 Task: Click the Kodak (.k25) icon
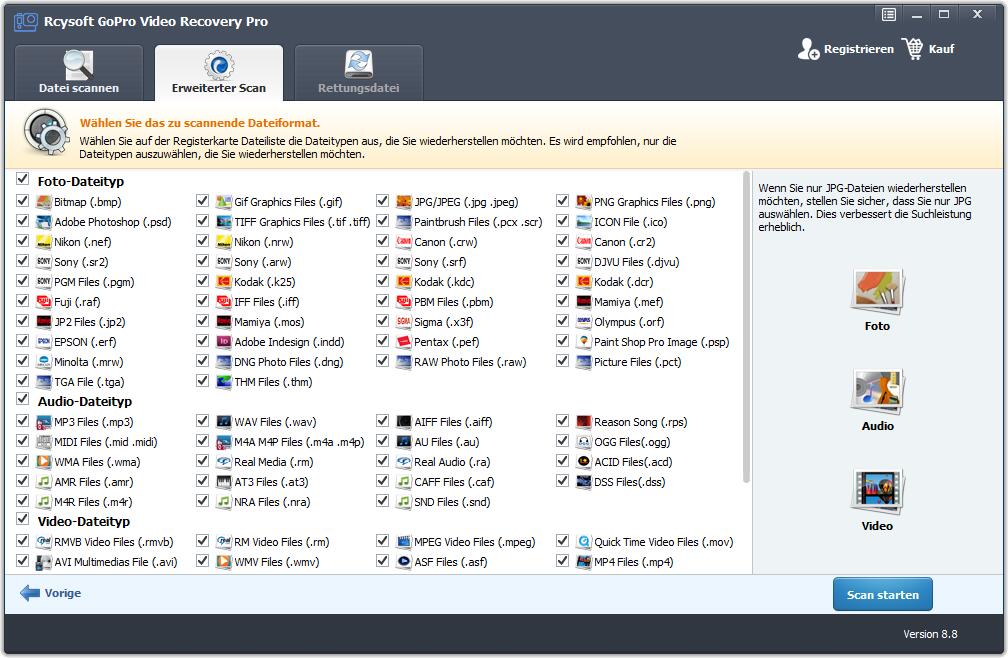pyautogui.click(x=224, y=281)
